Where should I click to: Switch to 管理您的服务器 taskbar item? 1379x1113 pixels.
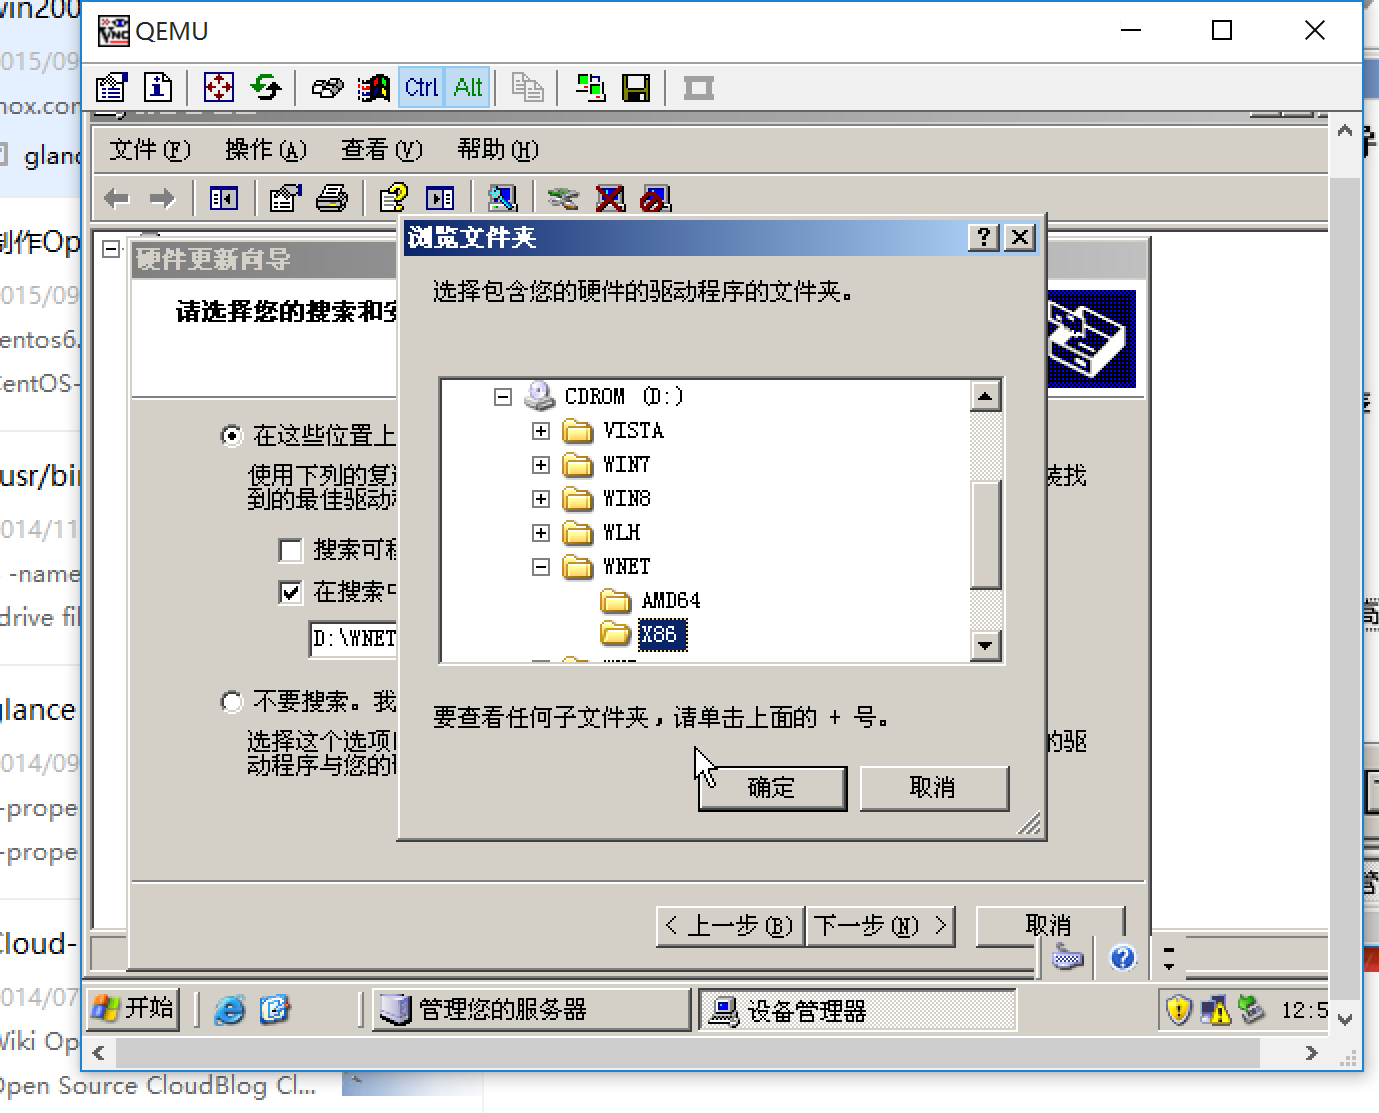pos(533,1009)
